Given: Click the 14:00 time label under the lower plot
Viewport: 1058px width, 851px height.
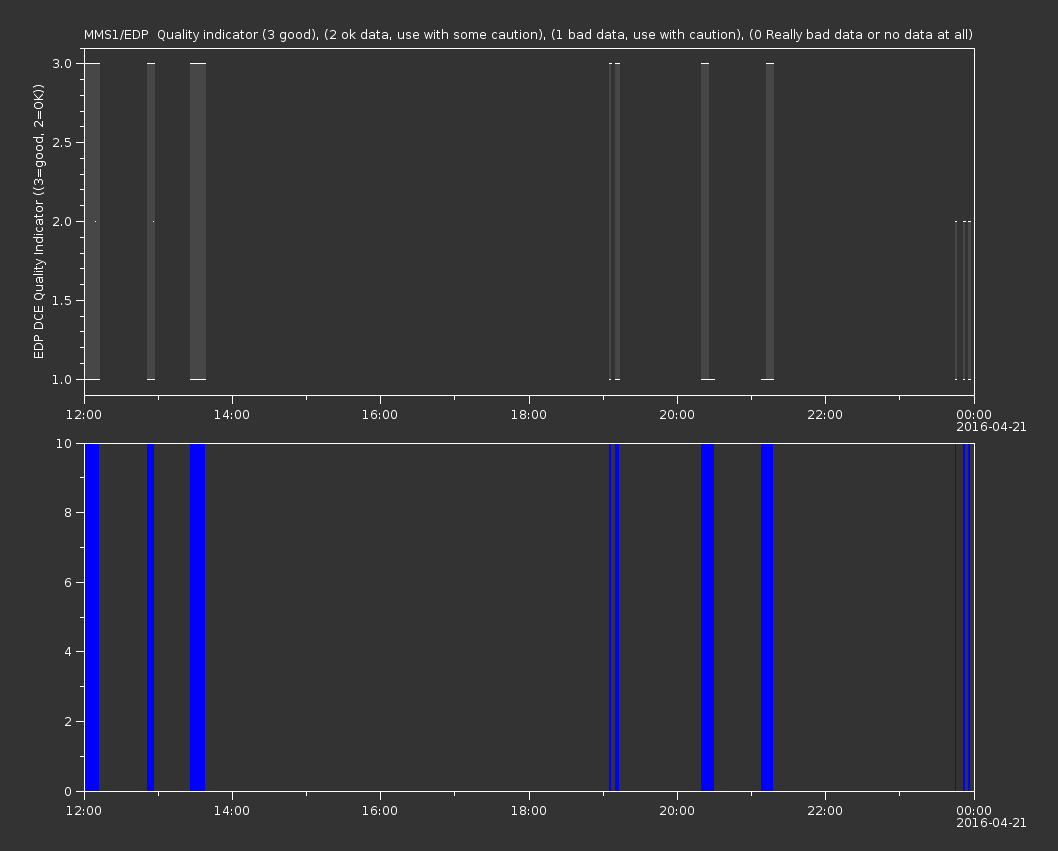Looking at the screenshot, I should 231,811.
